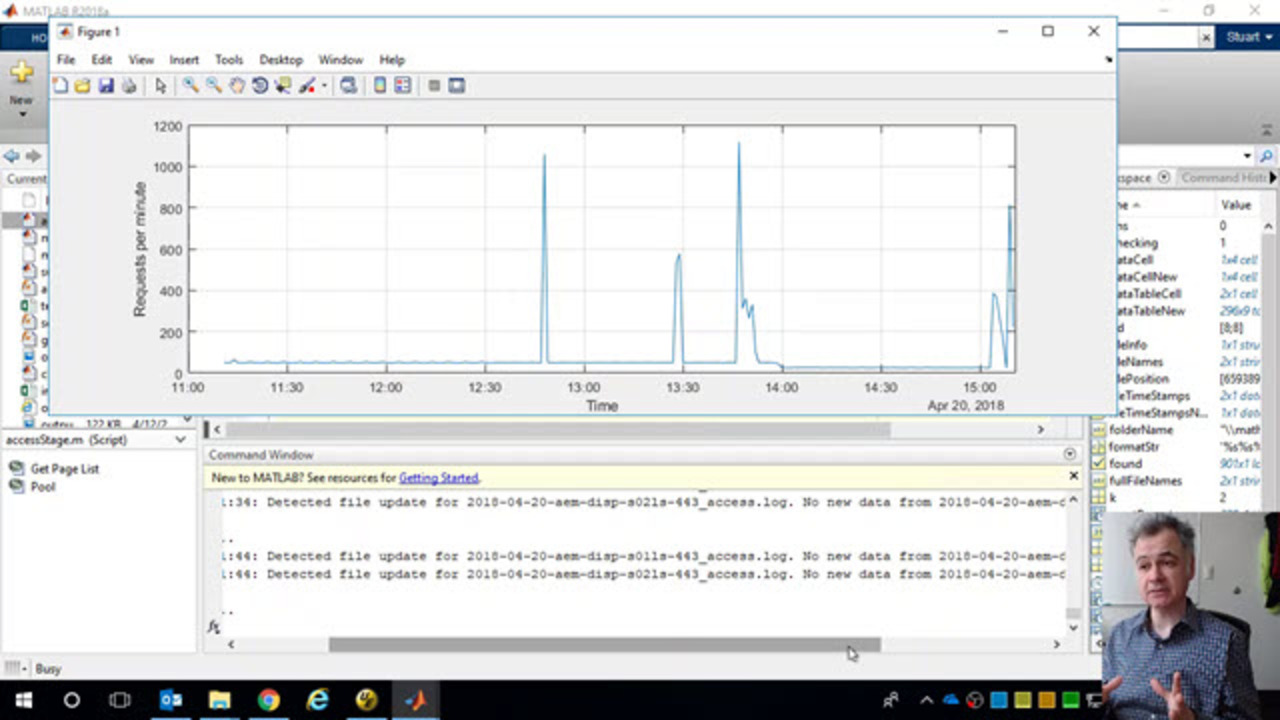Viewport: 1280px width, 720px height.
Task: Click the Print Figure icon
Action: [129, 86]
